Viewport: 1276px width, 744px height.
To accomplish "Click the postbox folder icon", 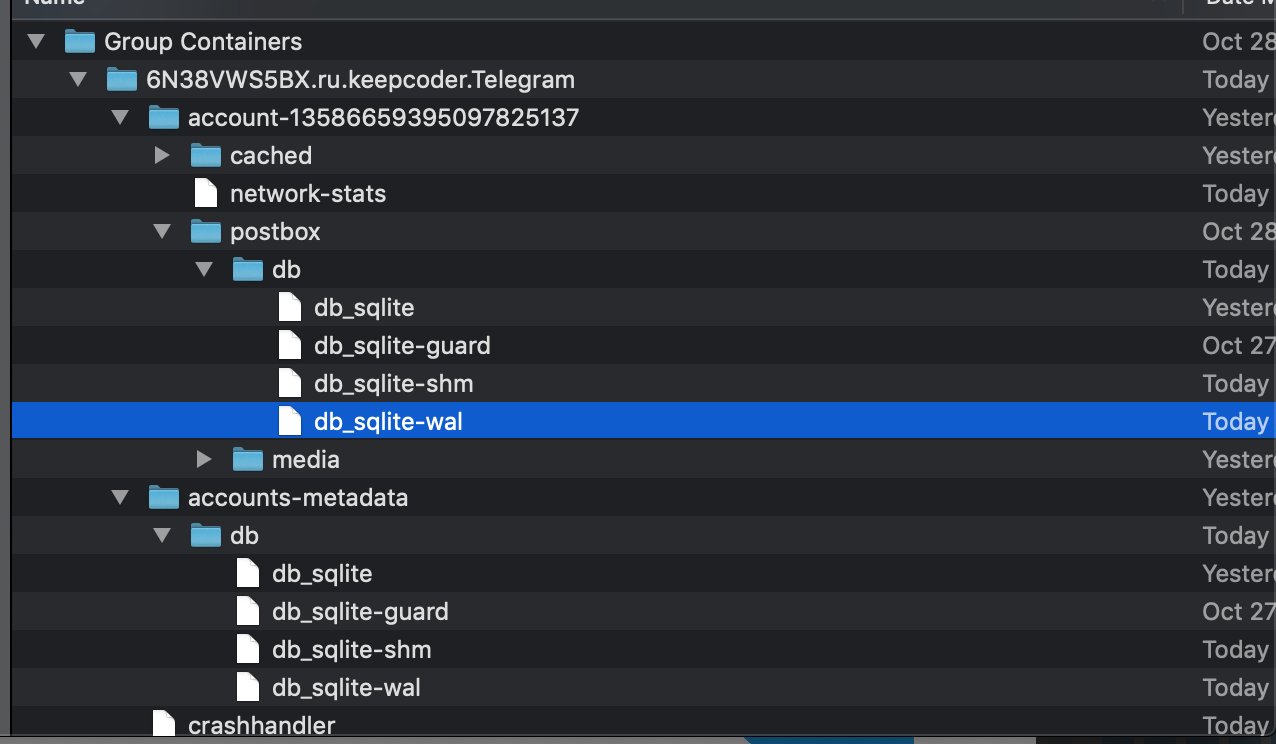I will [205, 231].
